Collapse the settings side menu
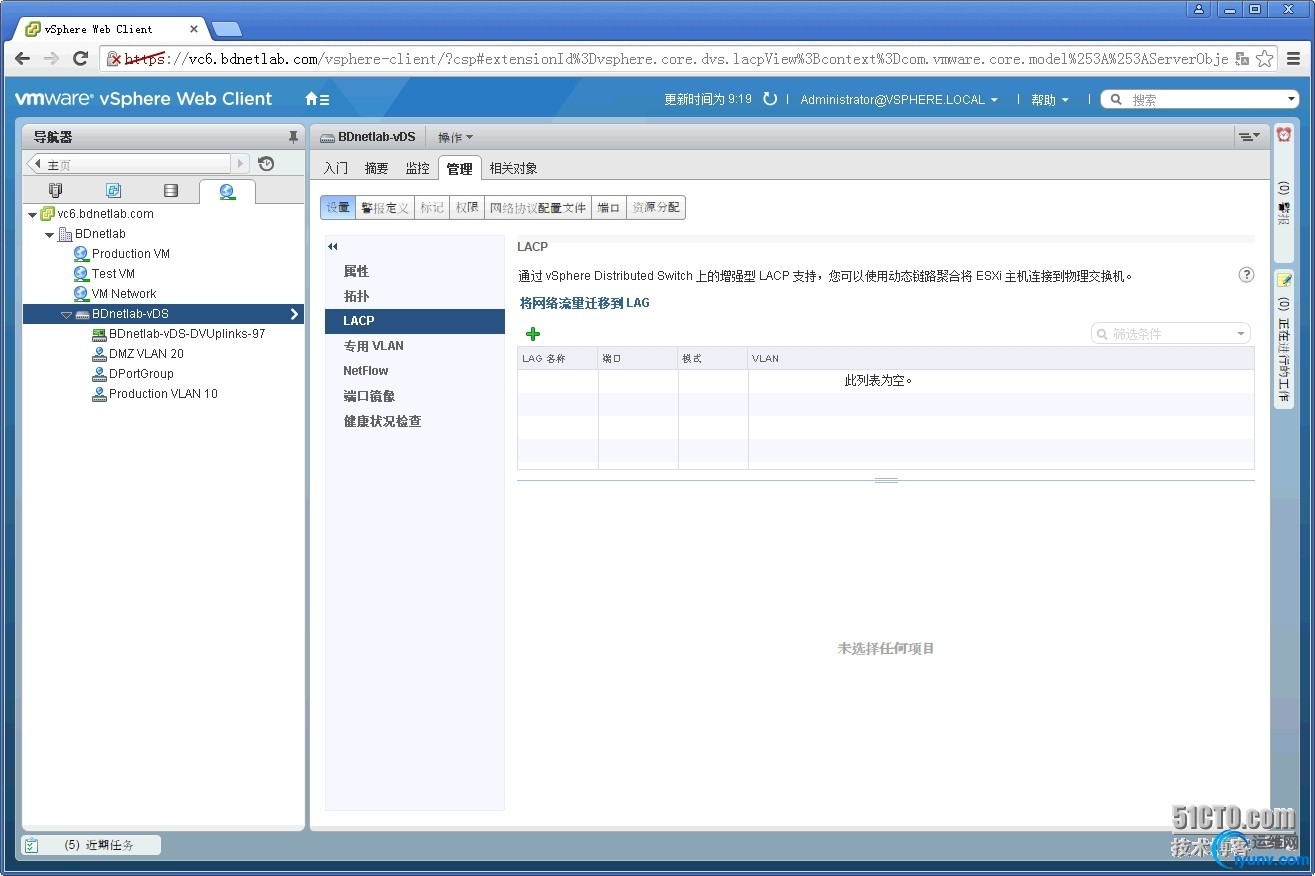Screen dimensions: 1315x876 point(333,247)
